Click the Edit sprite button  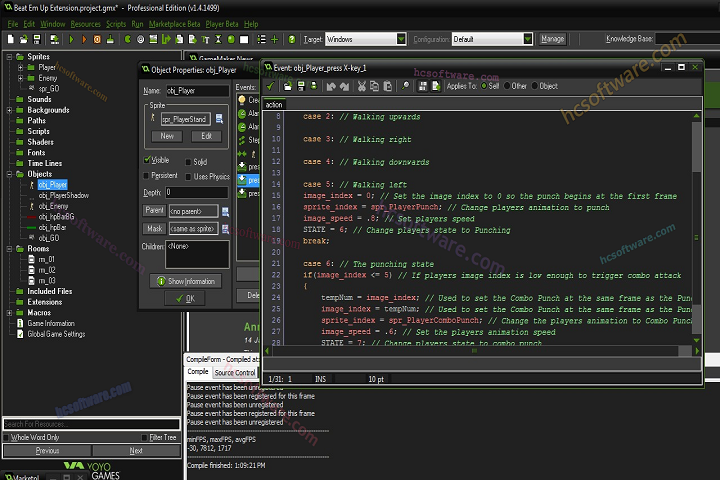(206, 136)
